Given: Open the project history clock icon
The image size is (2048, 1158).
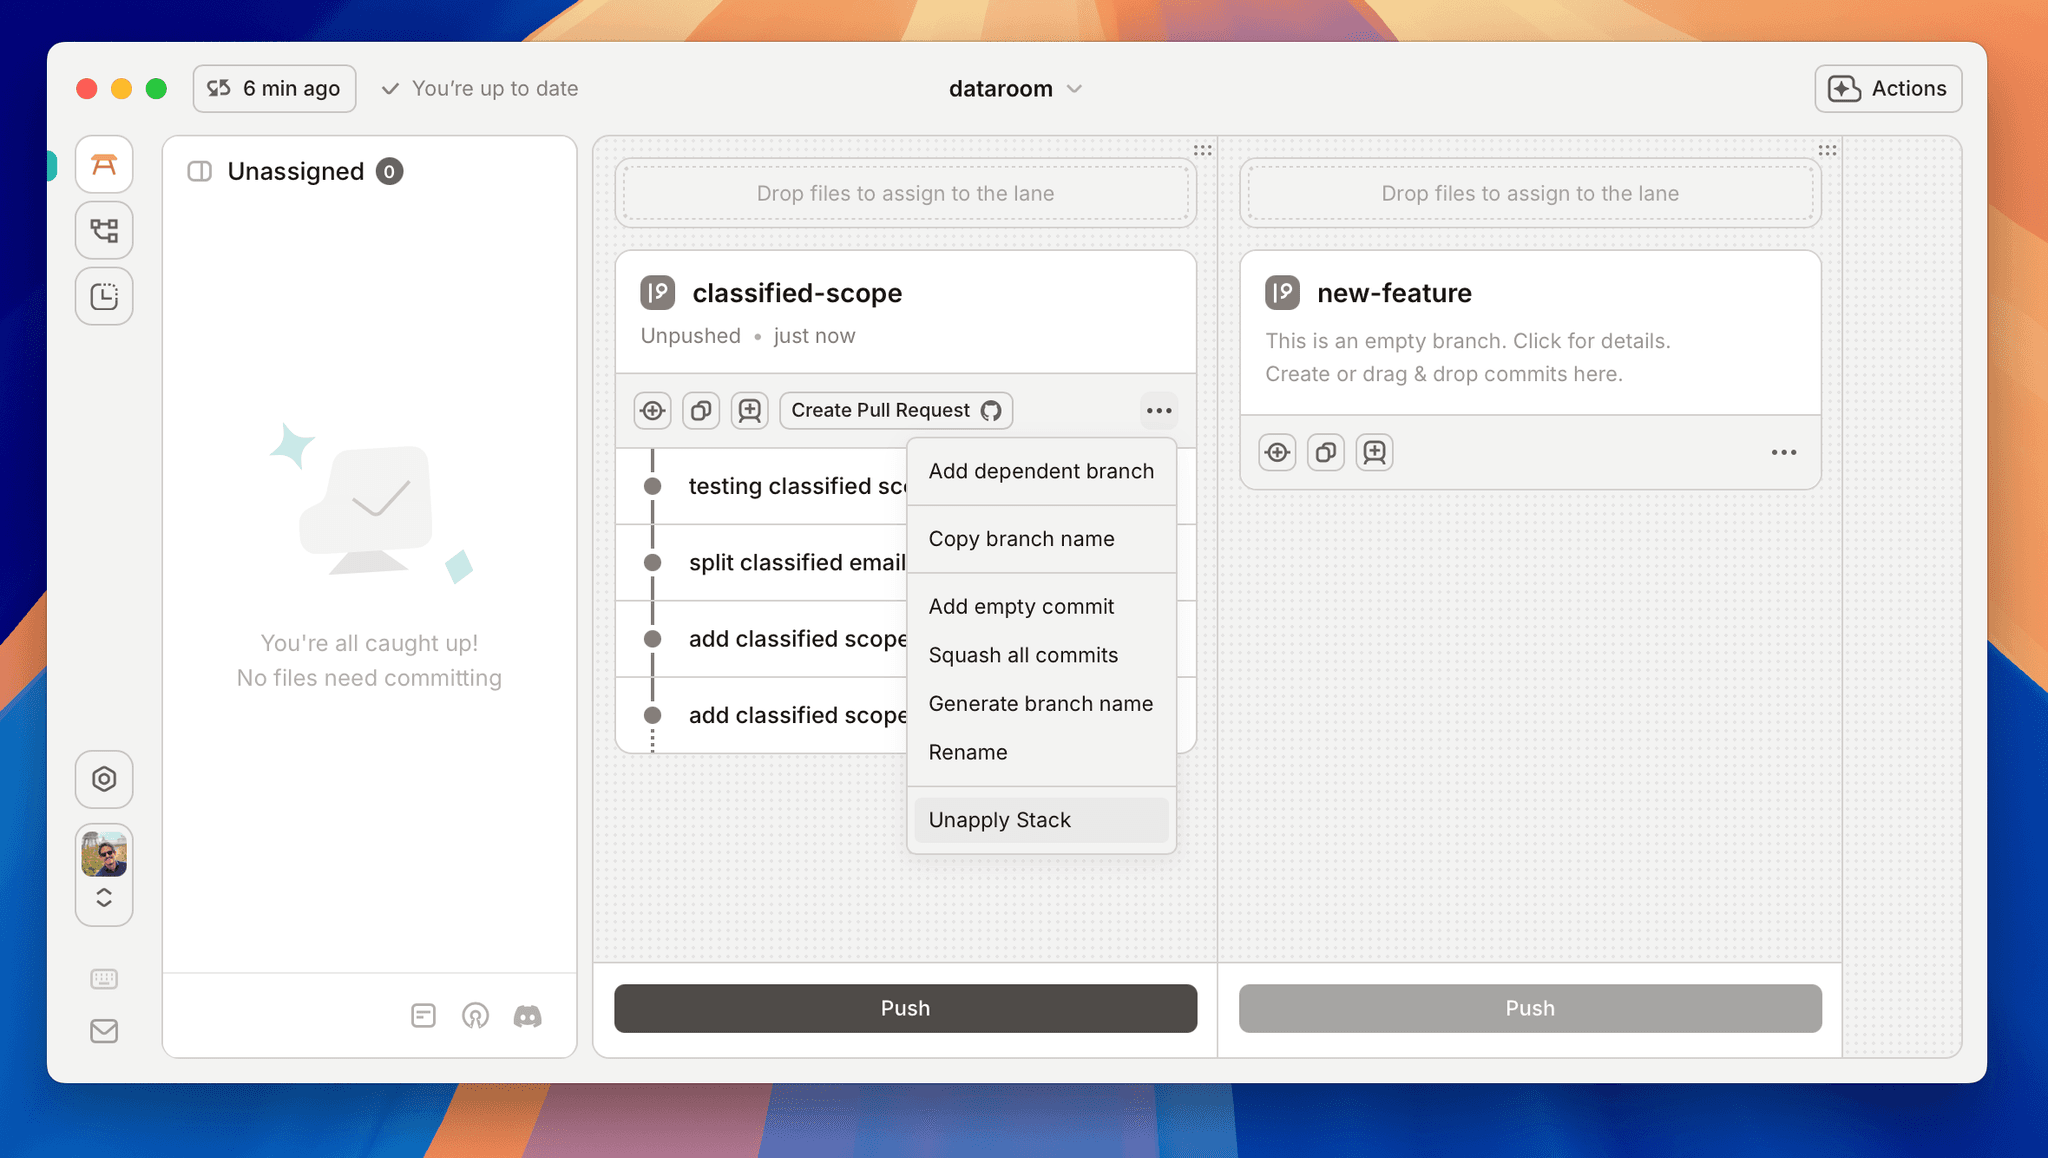Looking at the screenshot, I should click(103, 296).
